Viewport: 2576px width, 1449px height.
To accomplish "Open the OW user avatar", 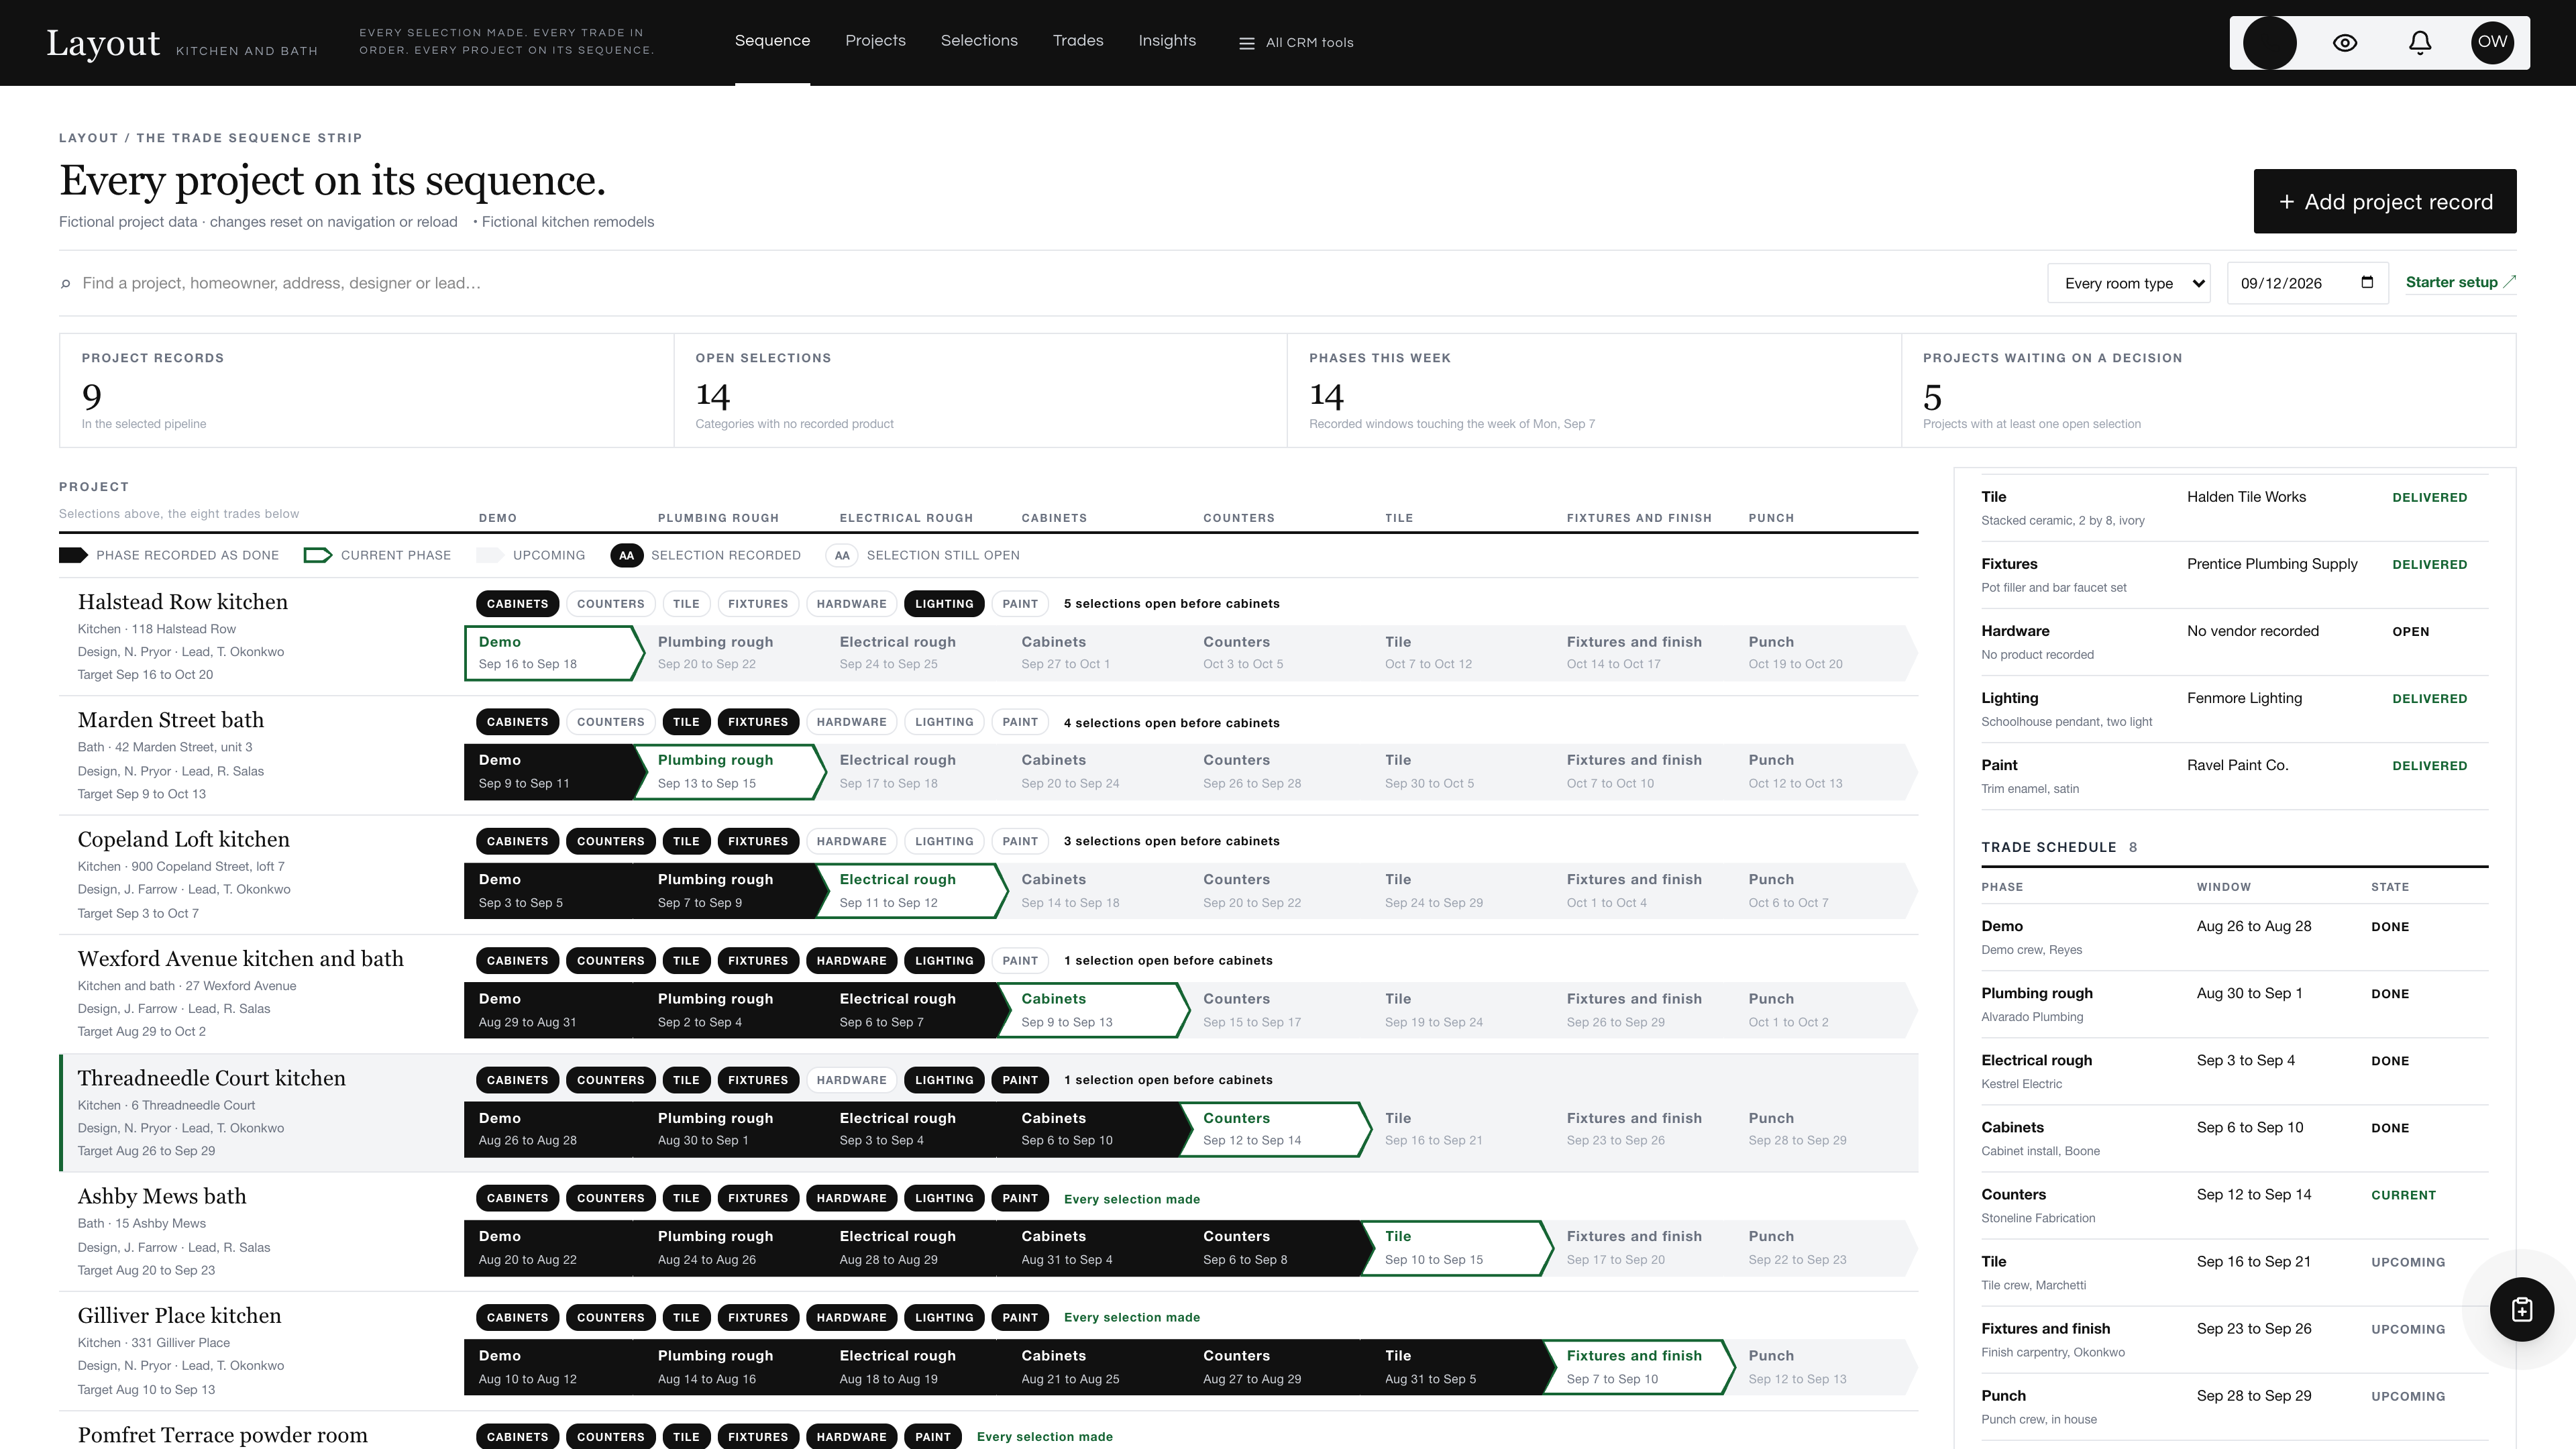I will [x=2492, y=42].
